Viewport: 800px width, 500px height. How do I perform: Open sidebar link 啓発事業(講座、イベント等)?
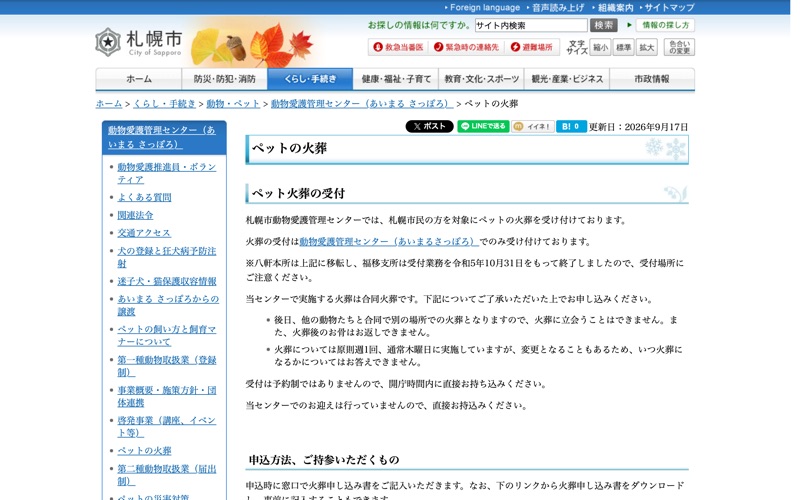click(167, 427)
